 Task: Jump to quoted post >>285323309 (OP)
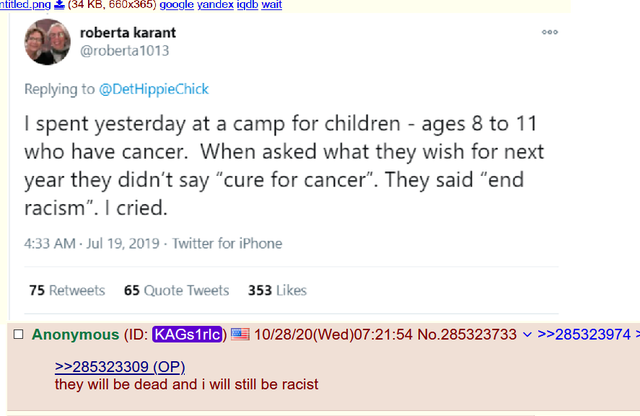tap(119, 366)
